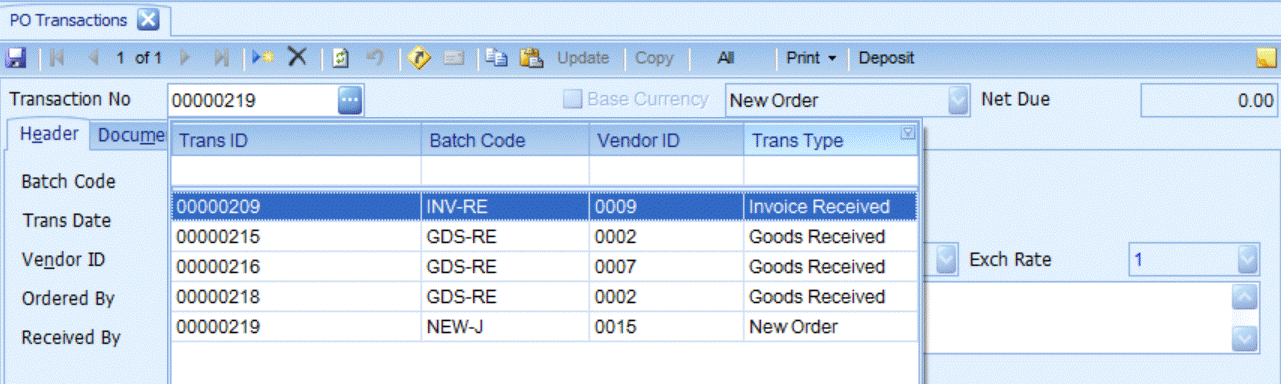The width and height of the screenshot is (1282, 384).
Task: Click the Deposit button
Action: coord(886,58)
